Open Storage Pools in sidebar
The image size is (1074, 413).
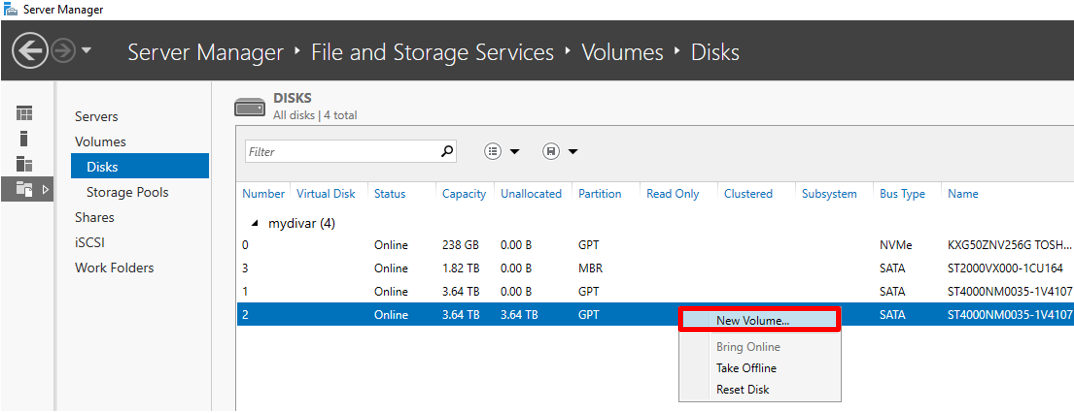(127, 192)
